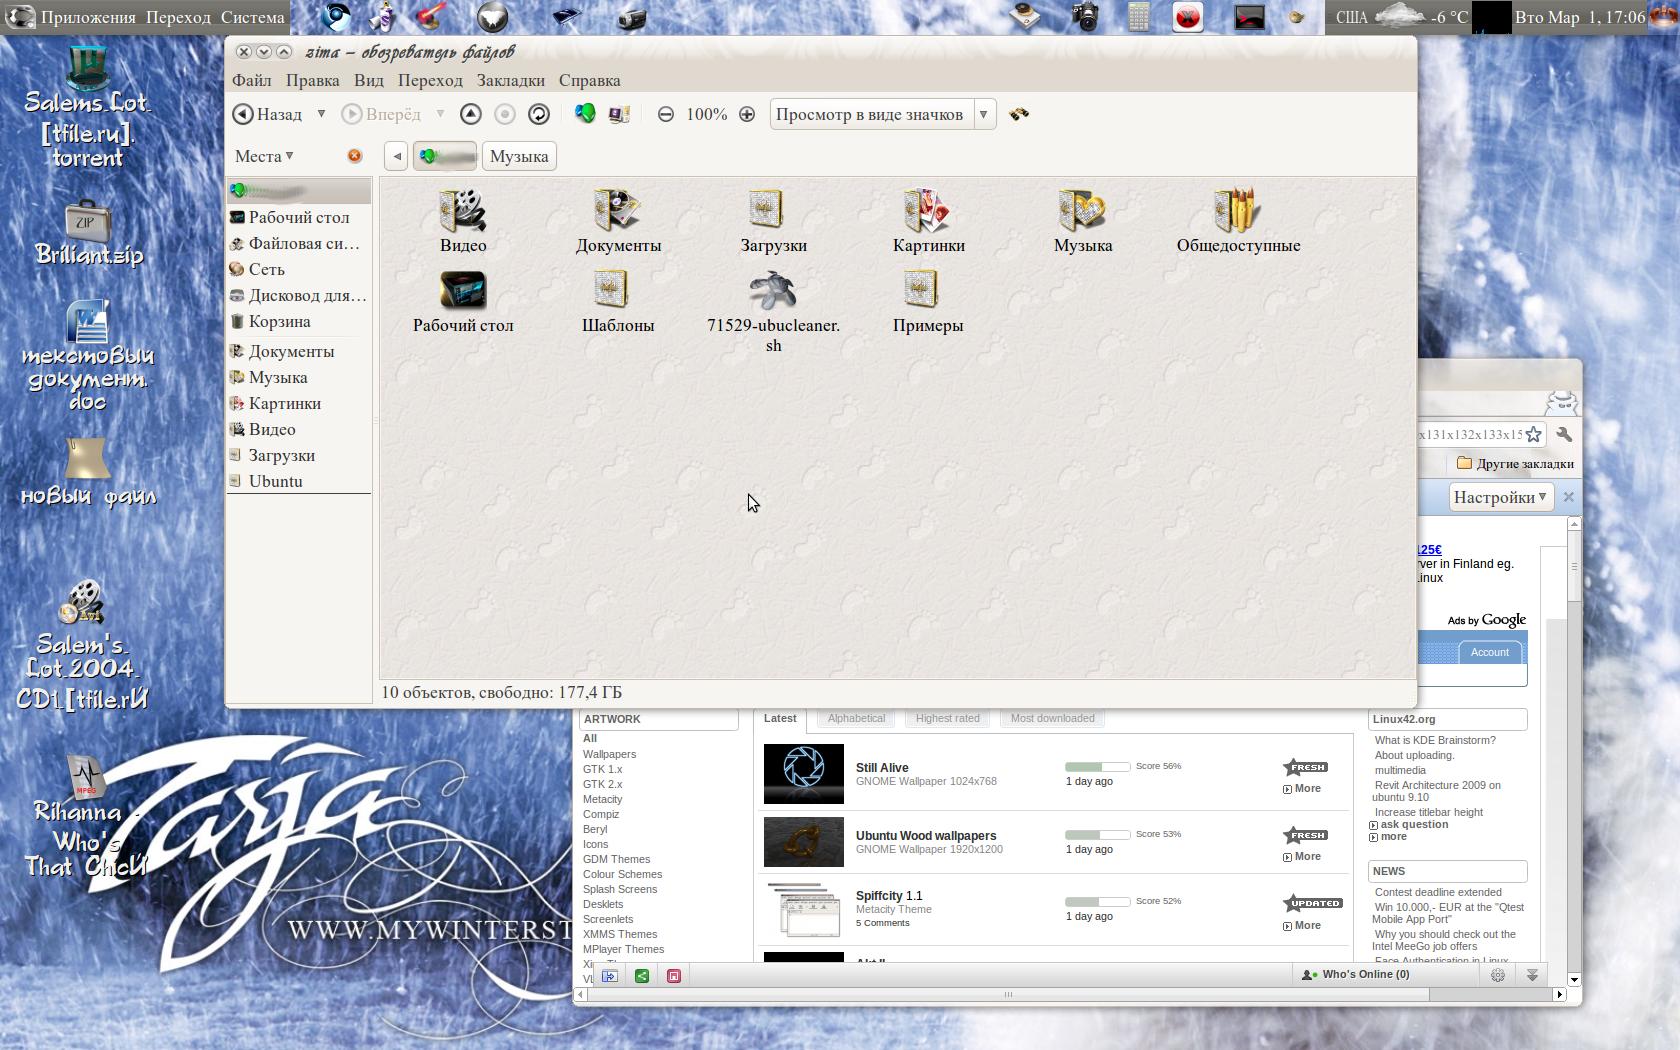Open the Справка menu
Viewport: 1680px width, 1050px height.
(x=590, y=80)
